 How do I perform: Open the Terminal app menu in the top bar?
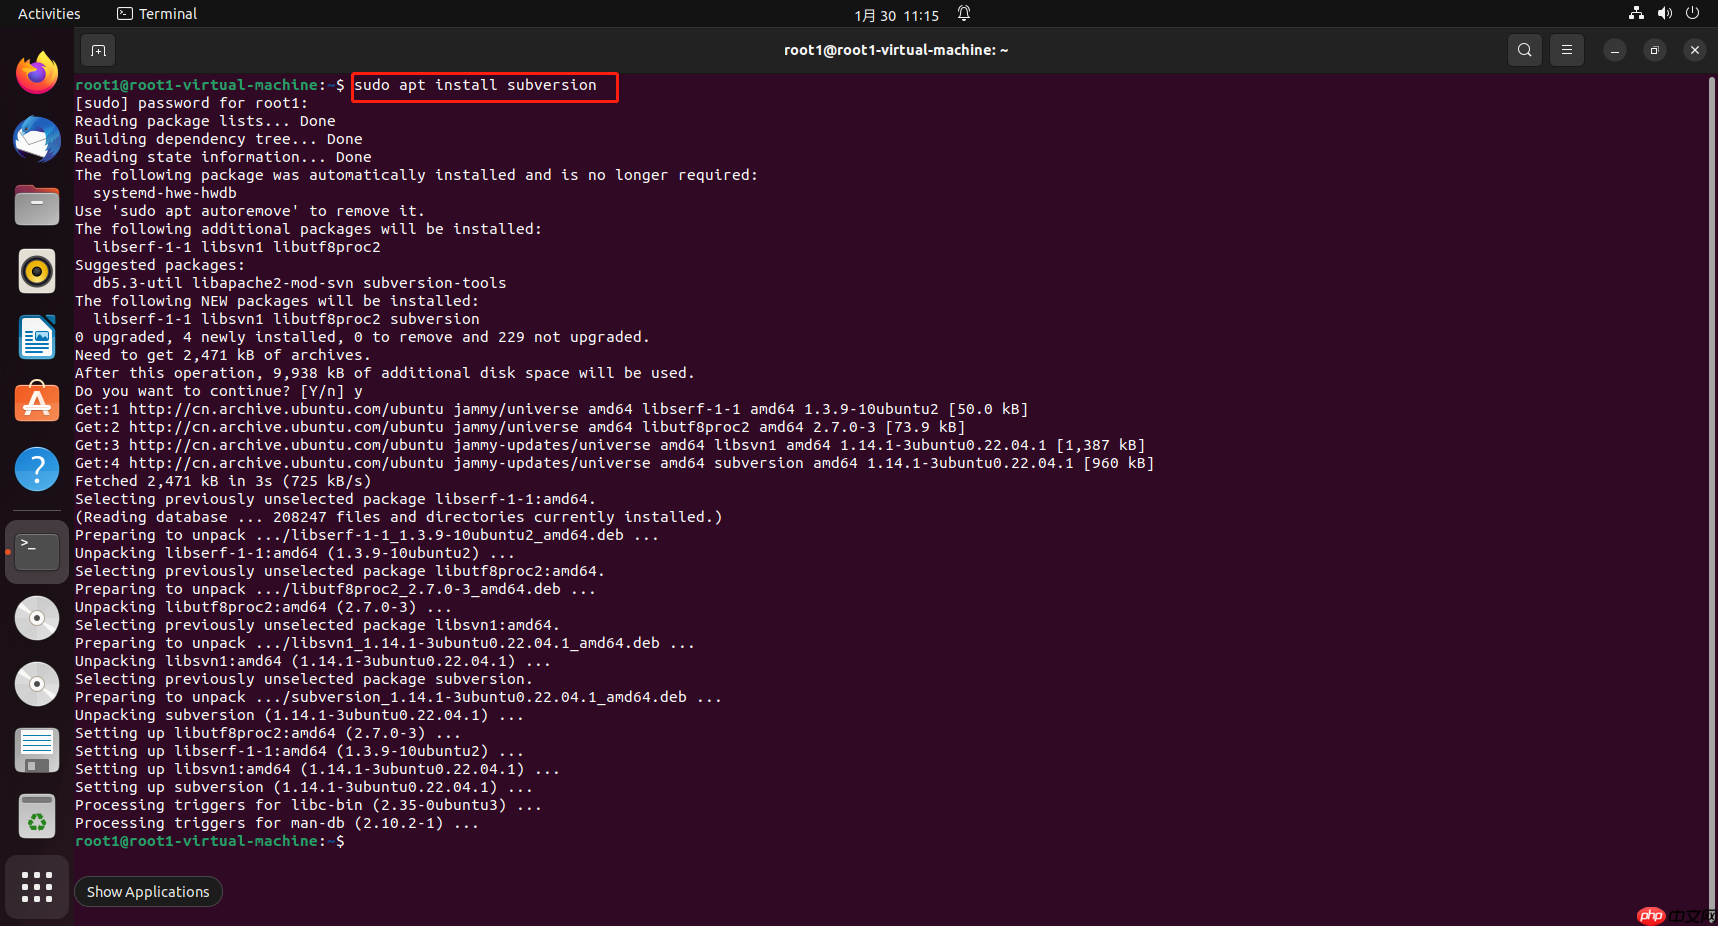click(x=157, y=14)
